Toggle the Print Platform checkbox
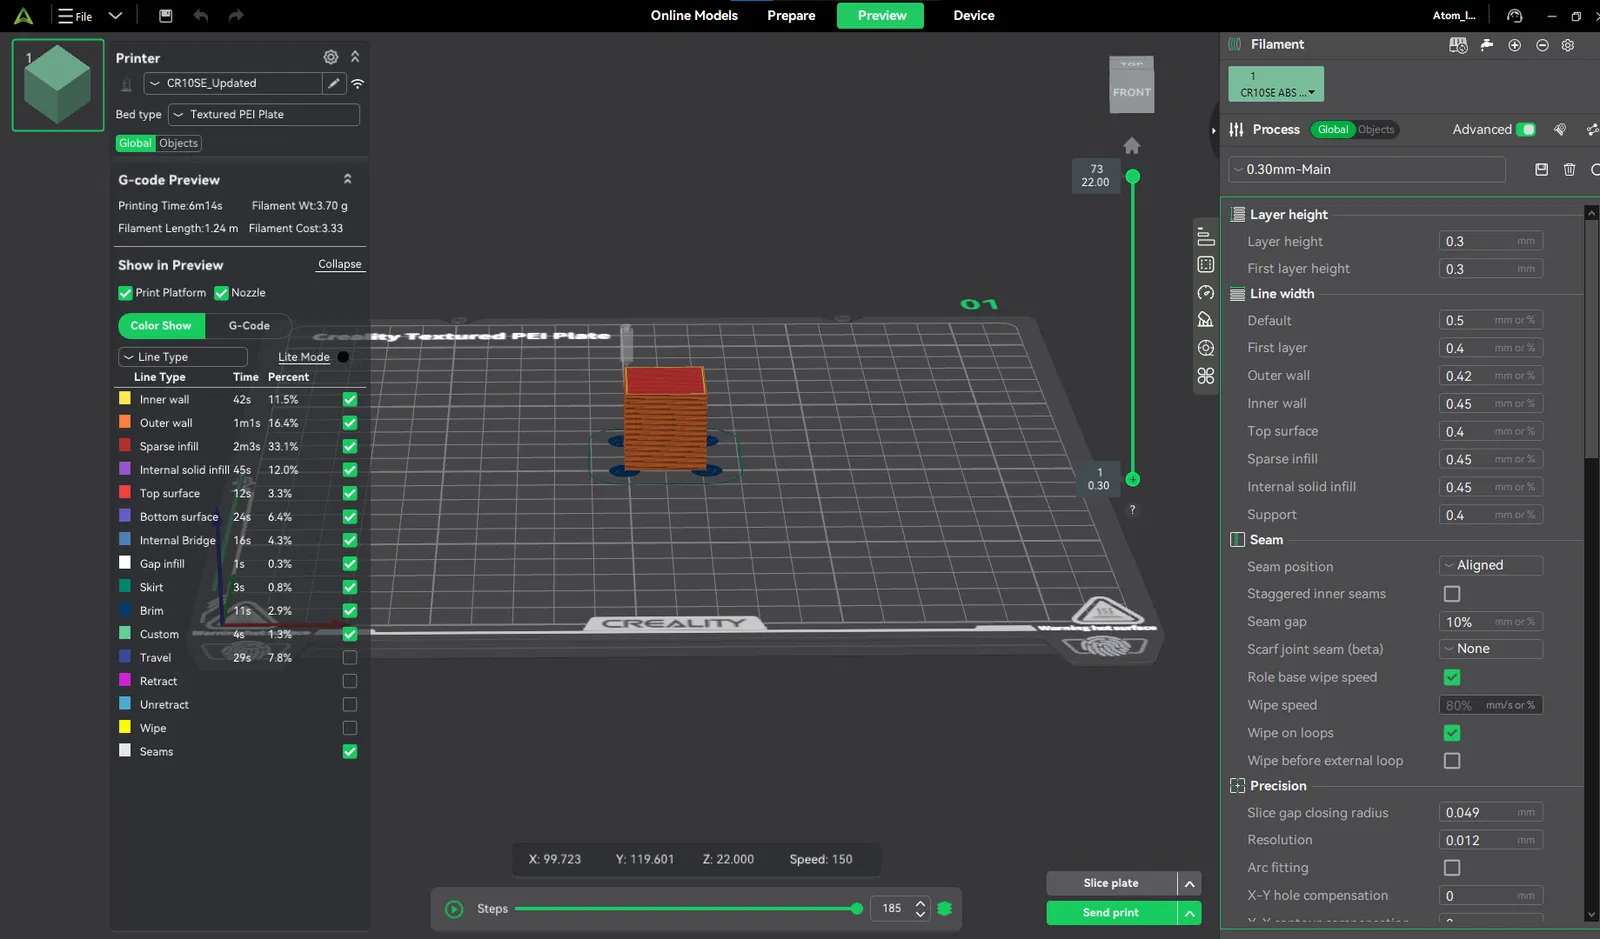1600x939 pixels. 125,293
